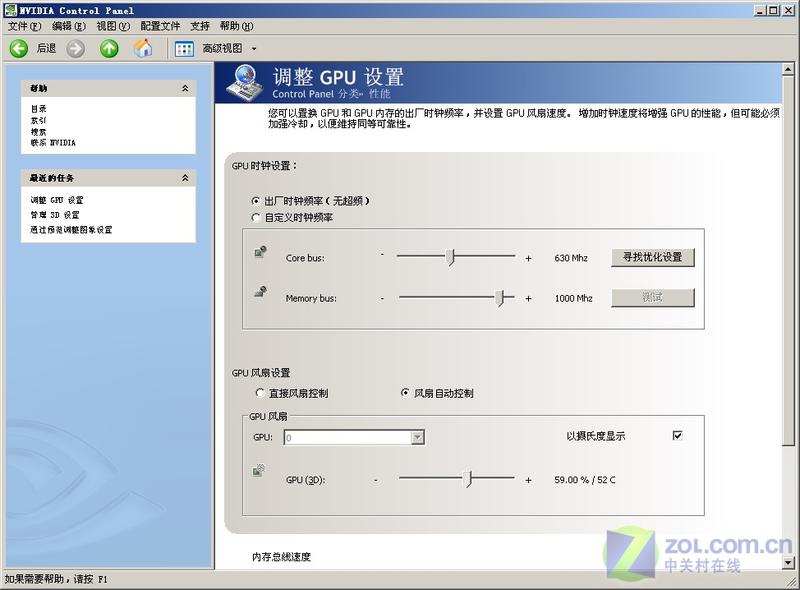The height and width of the screenshot is (590, 800).
Task: Click the vertical scrollbar up arrow
Action: pyautogui.click(x=788, y=69)
